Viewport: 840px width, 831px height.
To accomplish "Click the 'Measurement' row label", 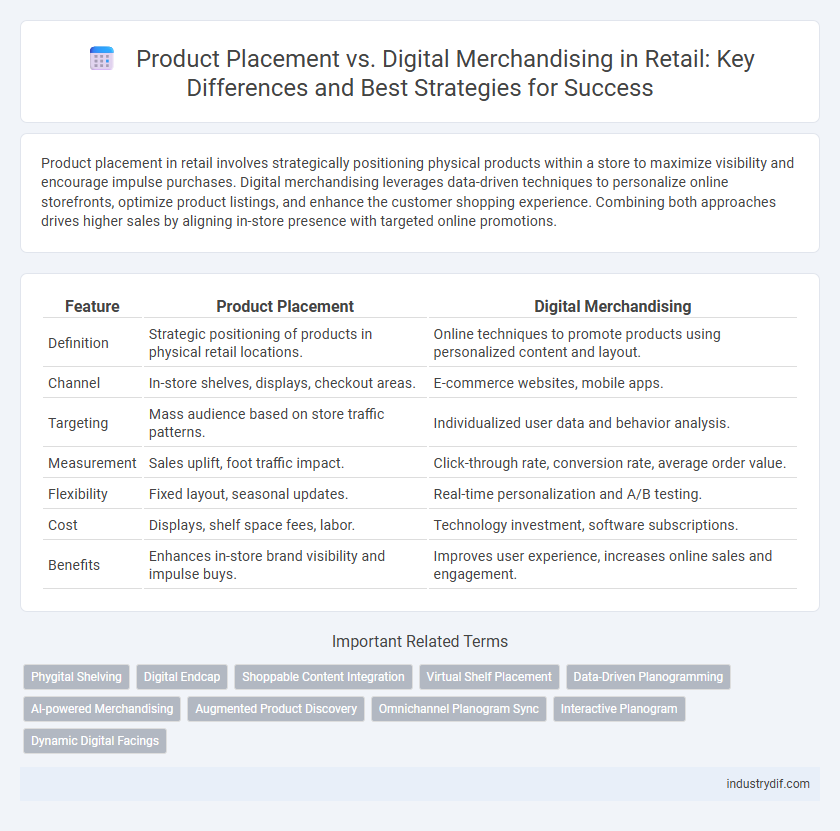I will click(x=92, y=463).
